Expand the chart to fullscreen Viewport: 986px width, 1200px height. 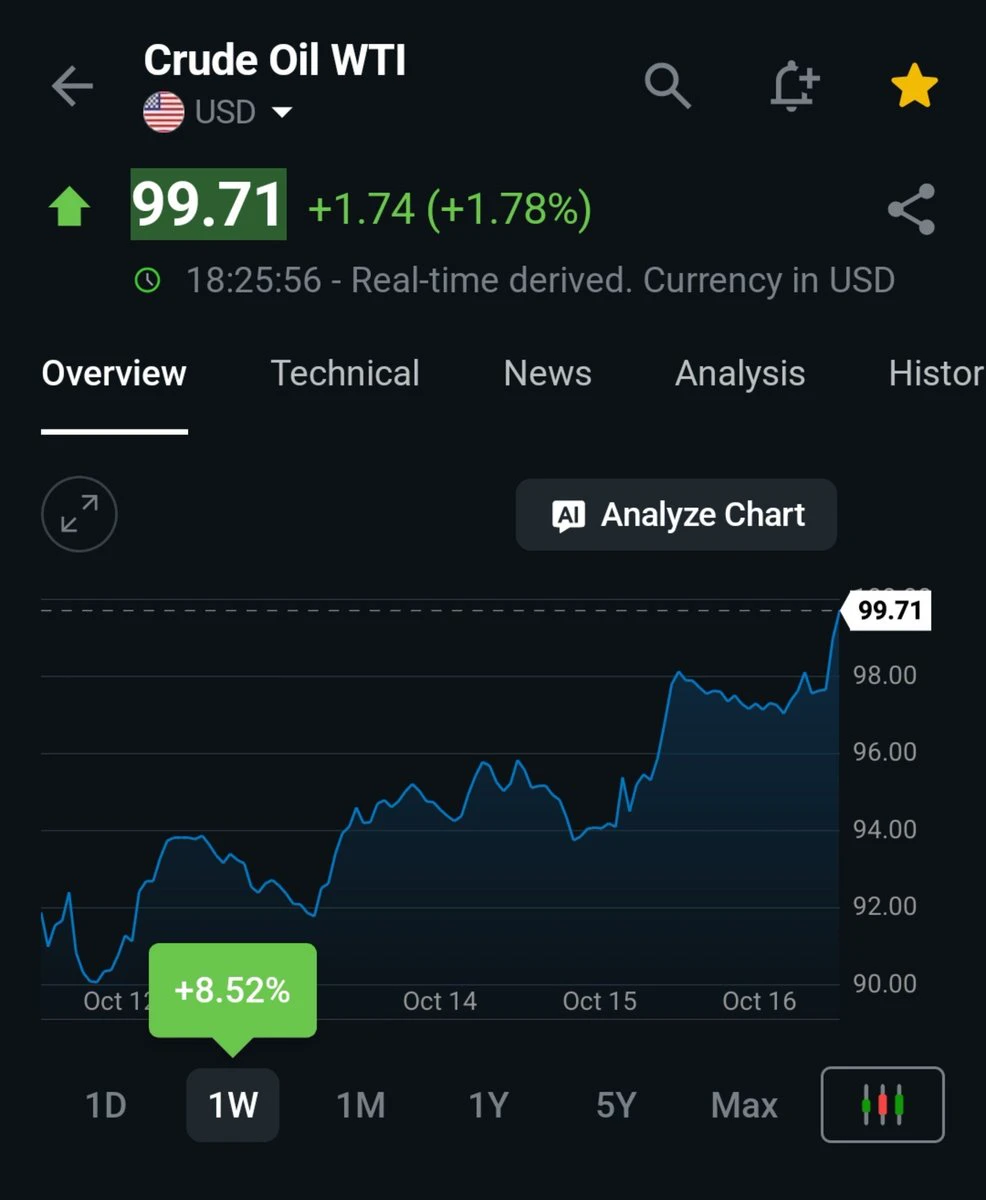(x=79, y=515)
